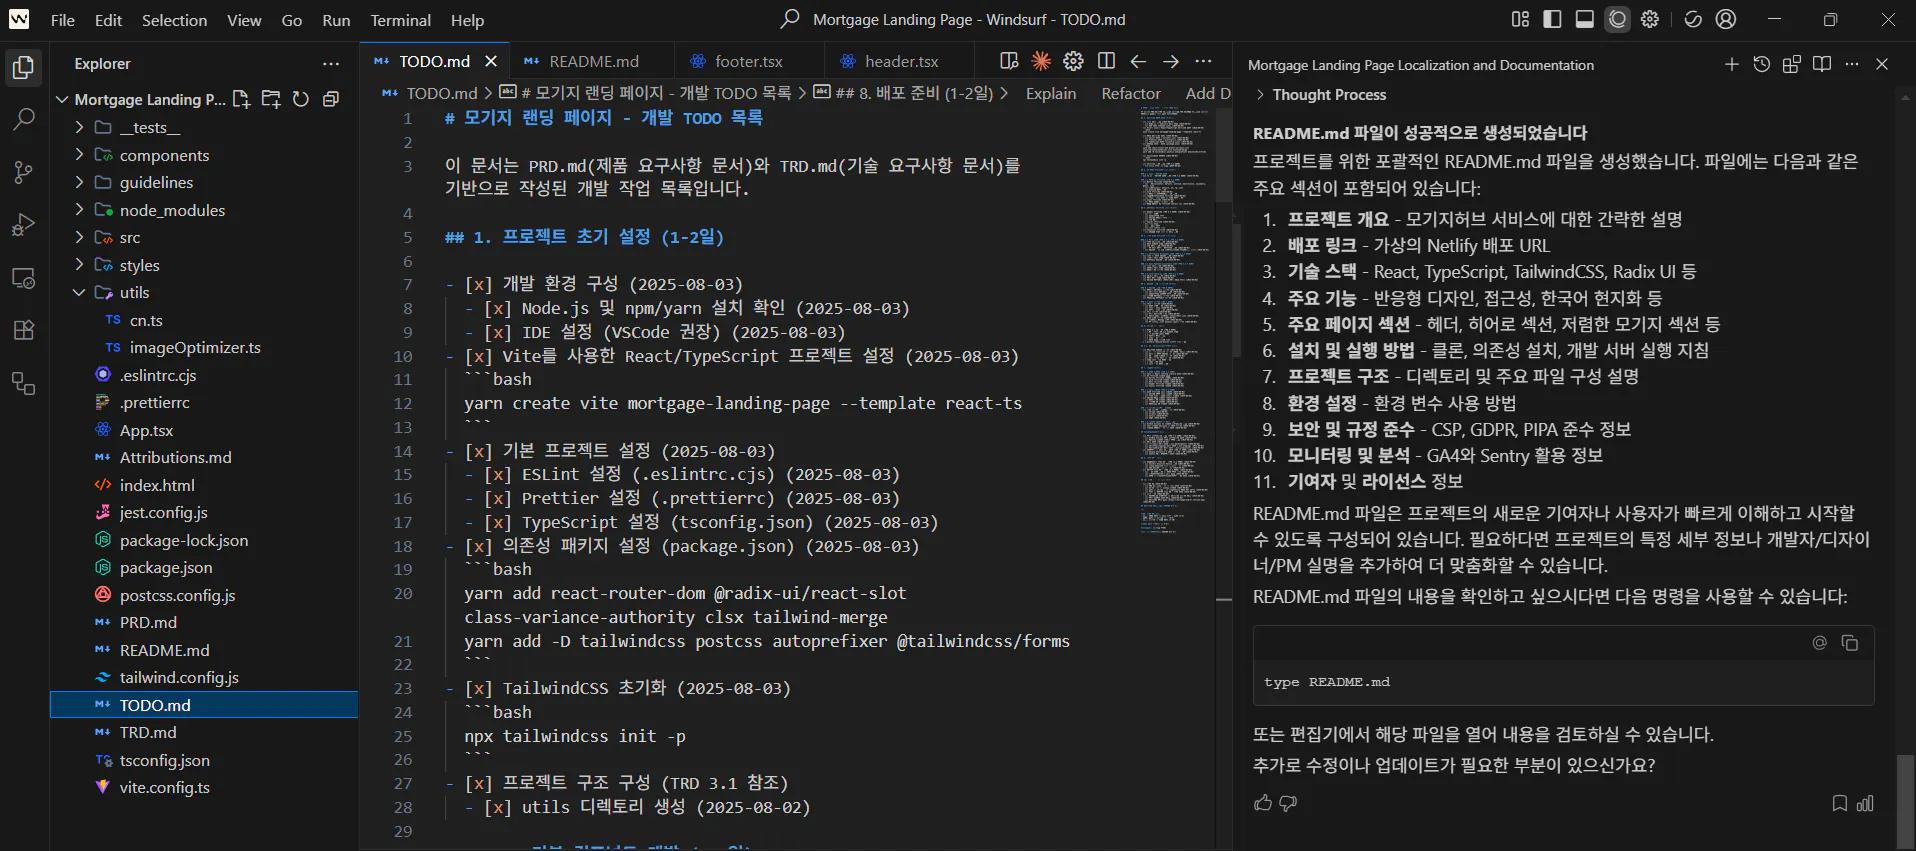
Task: Open tailwind.config.js in Explorer
Action: [179, 677]
